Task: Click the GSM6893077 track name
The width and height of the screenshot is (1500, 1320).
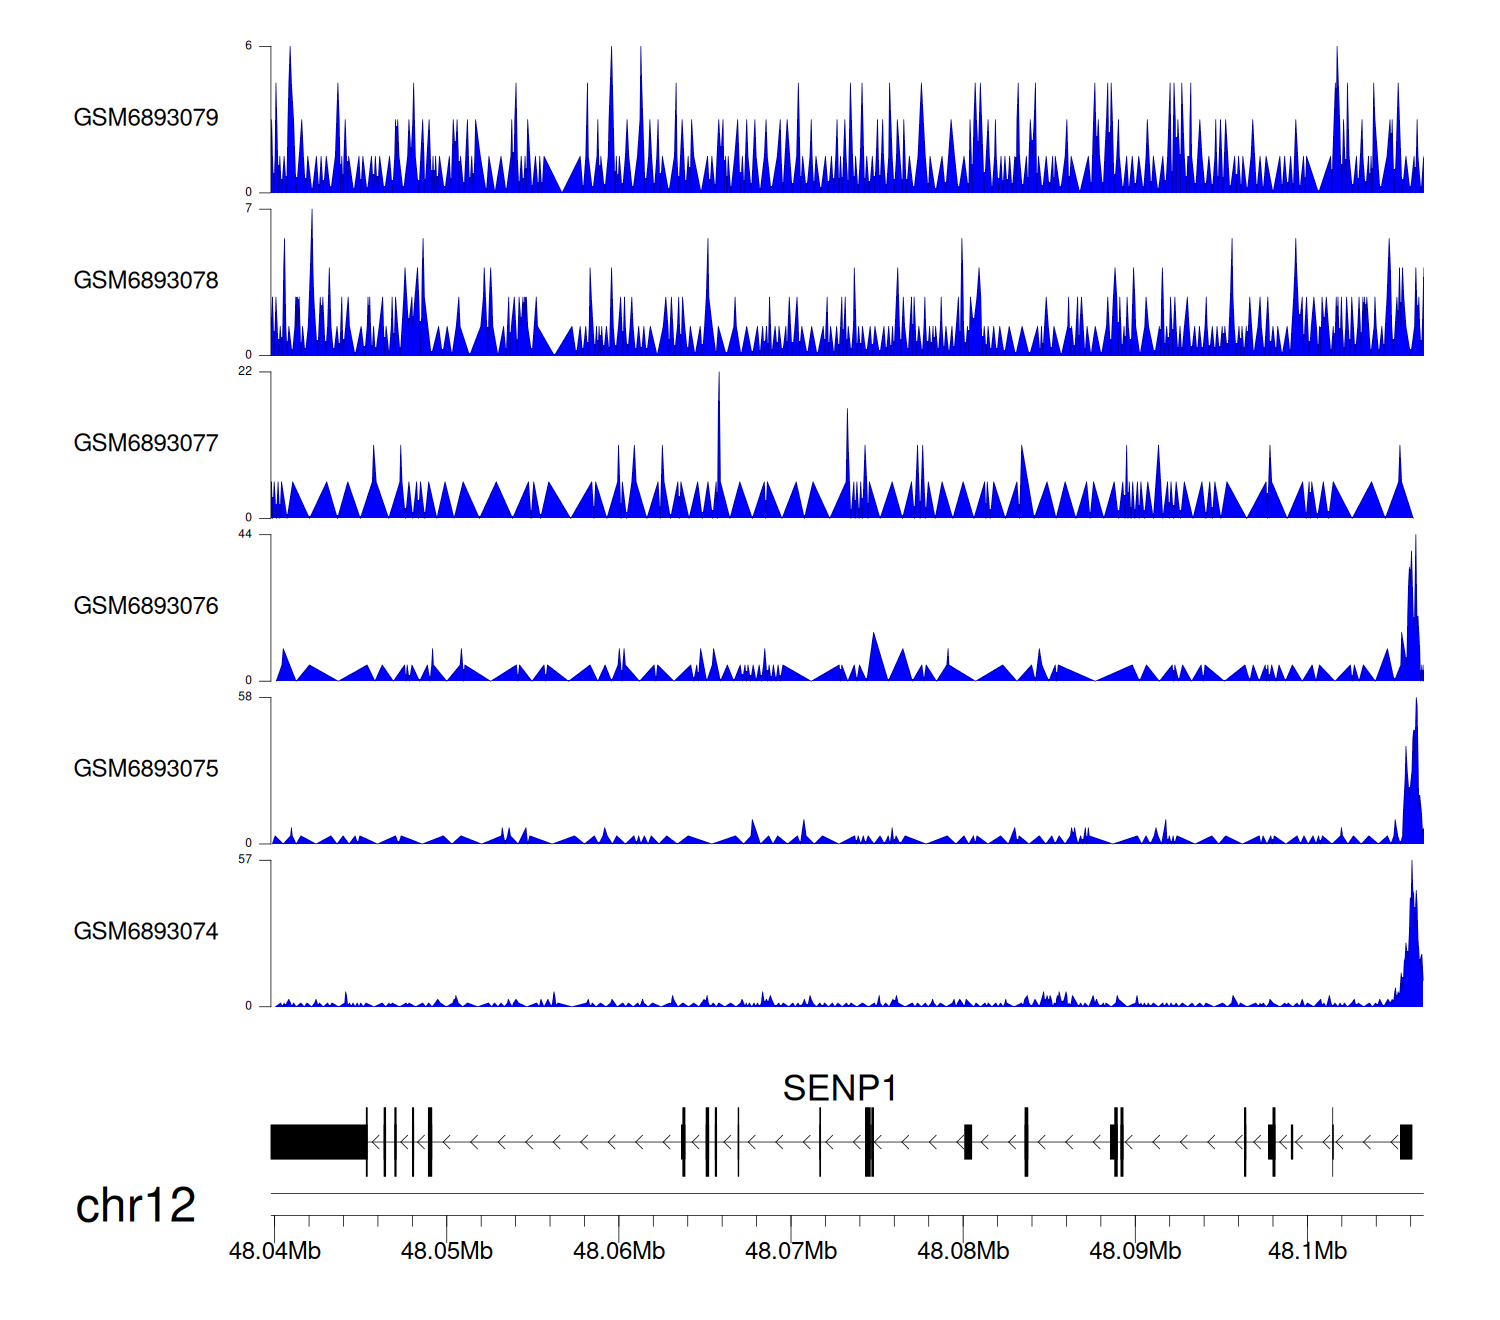Action: click(x=146, y=444)
